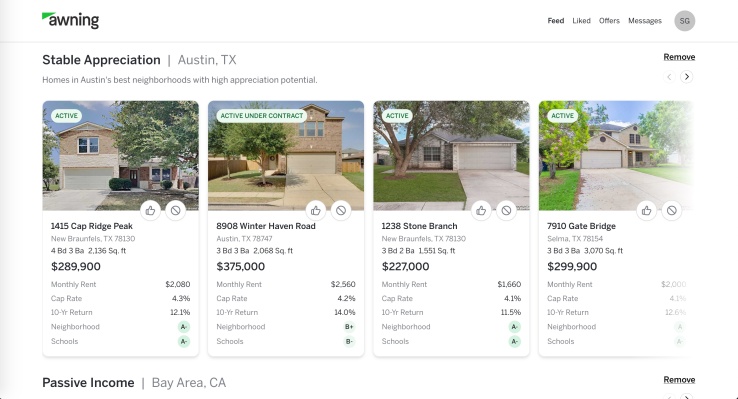Image resolution: width=738 pixels, height=399 pixels.
Task: Open 1415 Cap Ridge Peak address link
Action: click(x=92, y=226)
